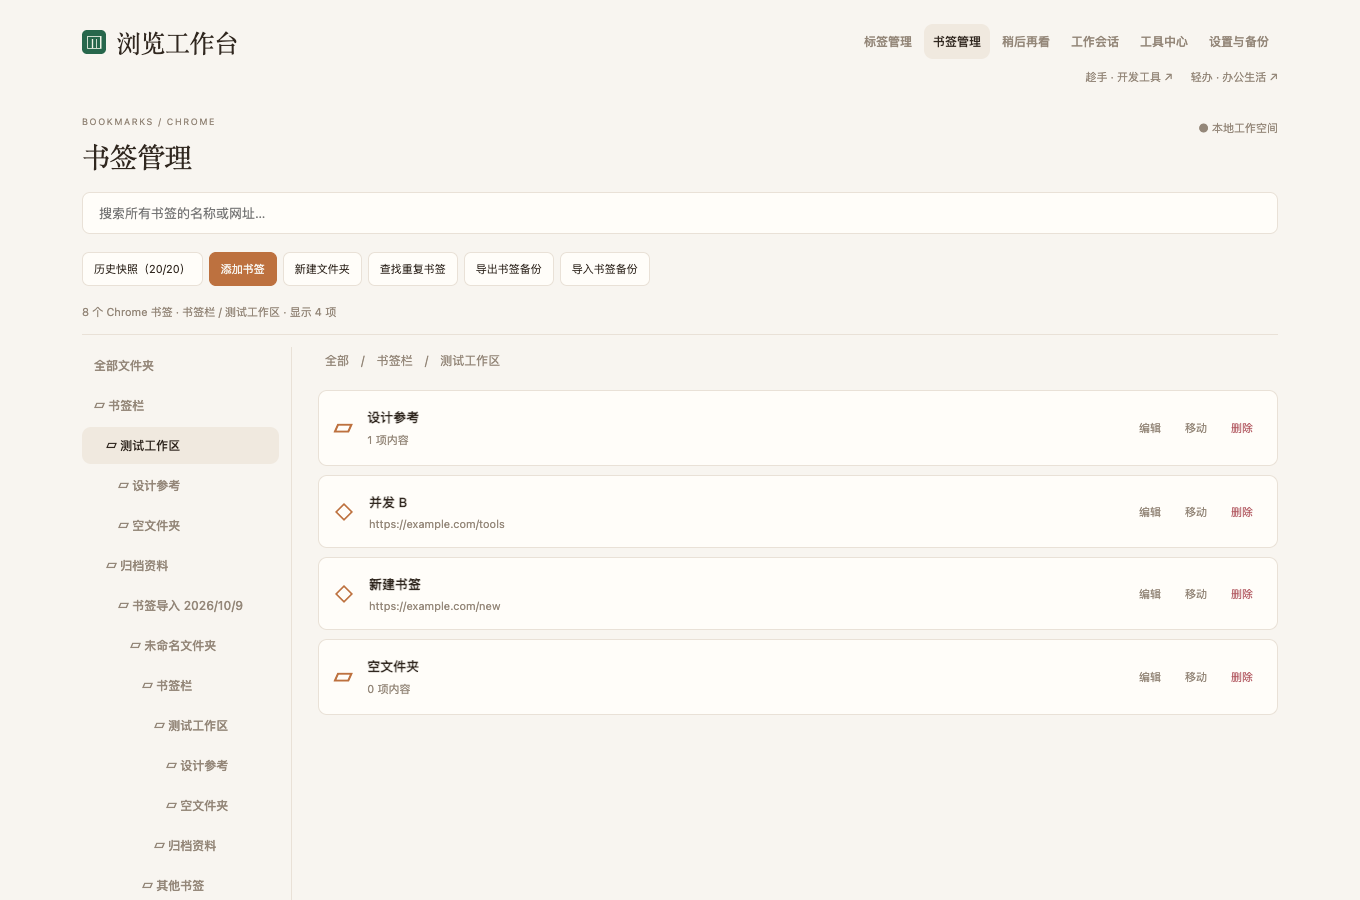The image size is (1360, 900).
Task: Focus the bookmark search field
Action: pyautogui.click(x=680, y=213)
